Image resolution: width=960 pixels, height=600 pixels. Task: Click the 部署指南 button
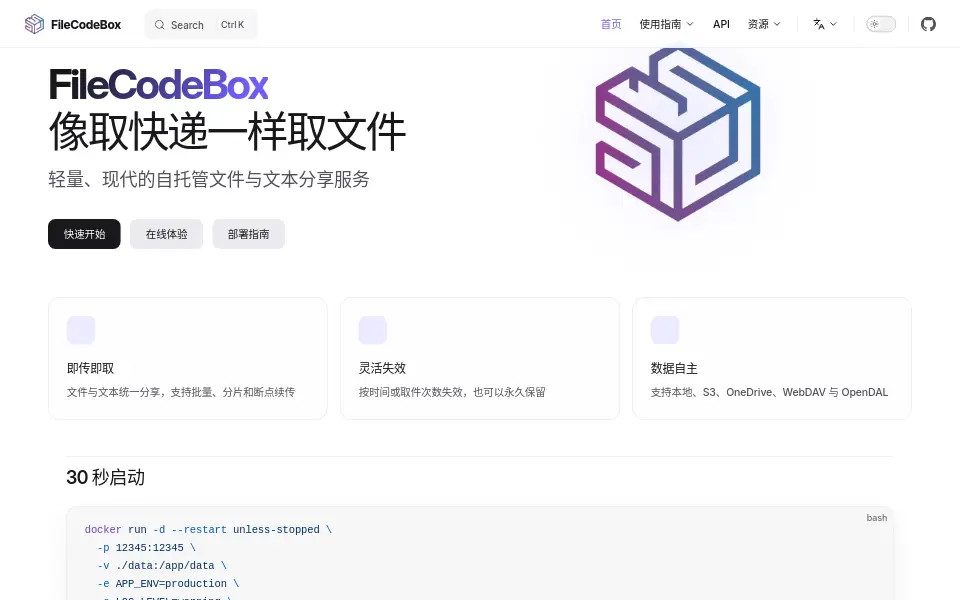pos(249,234)
